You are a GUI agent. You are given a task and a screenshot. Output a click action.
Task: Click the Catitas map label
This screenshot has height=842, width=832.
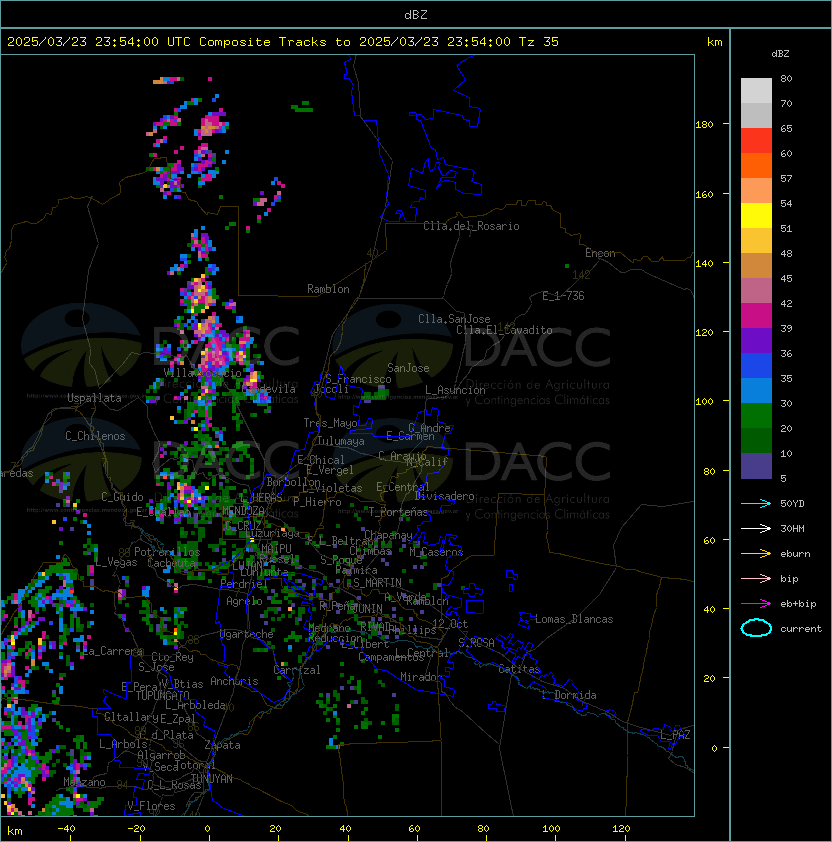(x=519, y=669)
